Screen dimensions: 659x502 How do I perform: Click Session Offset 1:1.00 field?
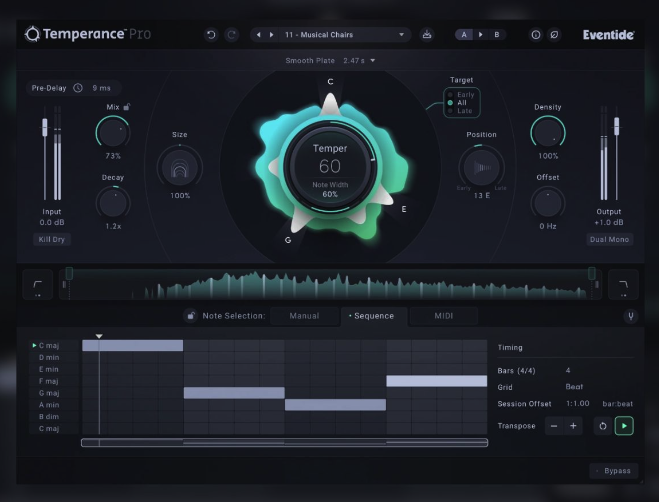pyautogui.click(x=577, y=404)
